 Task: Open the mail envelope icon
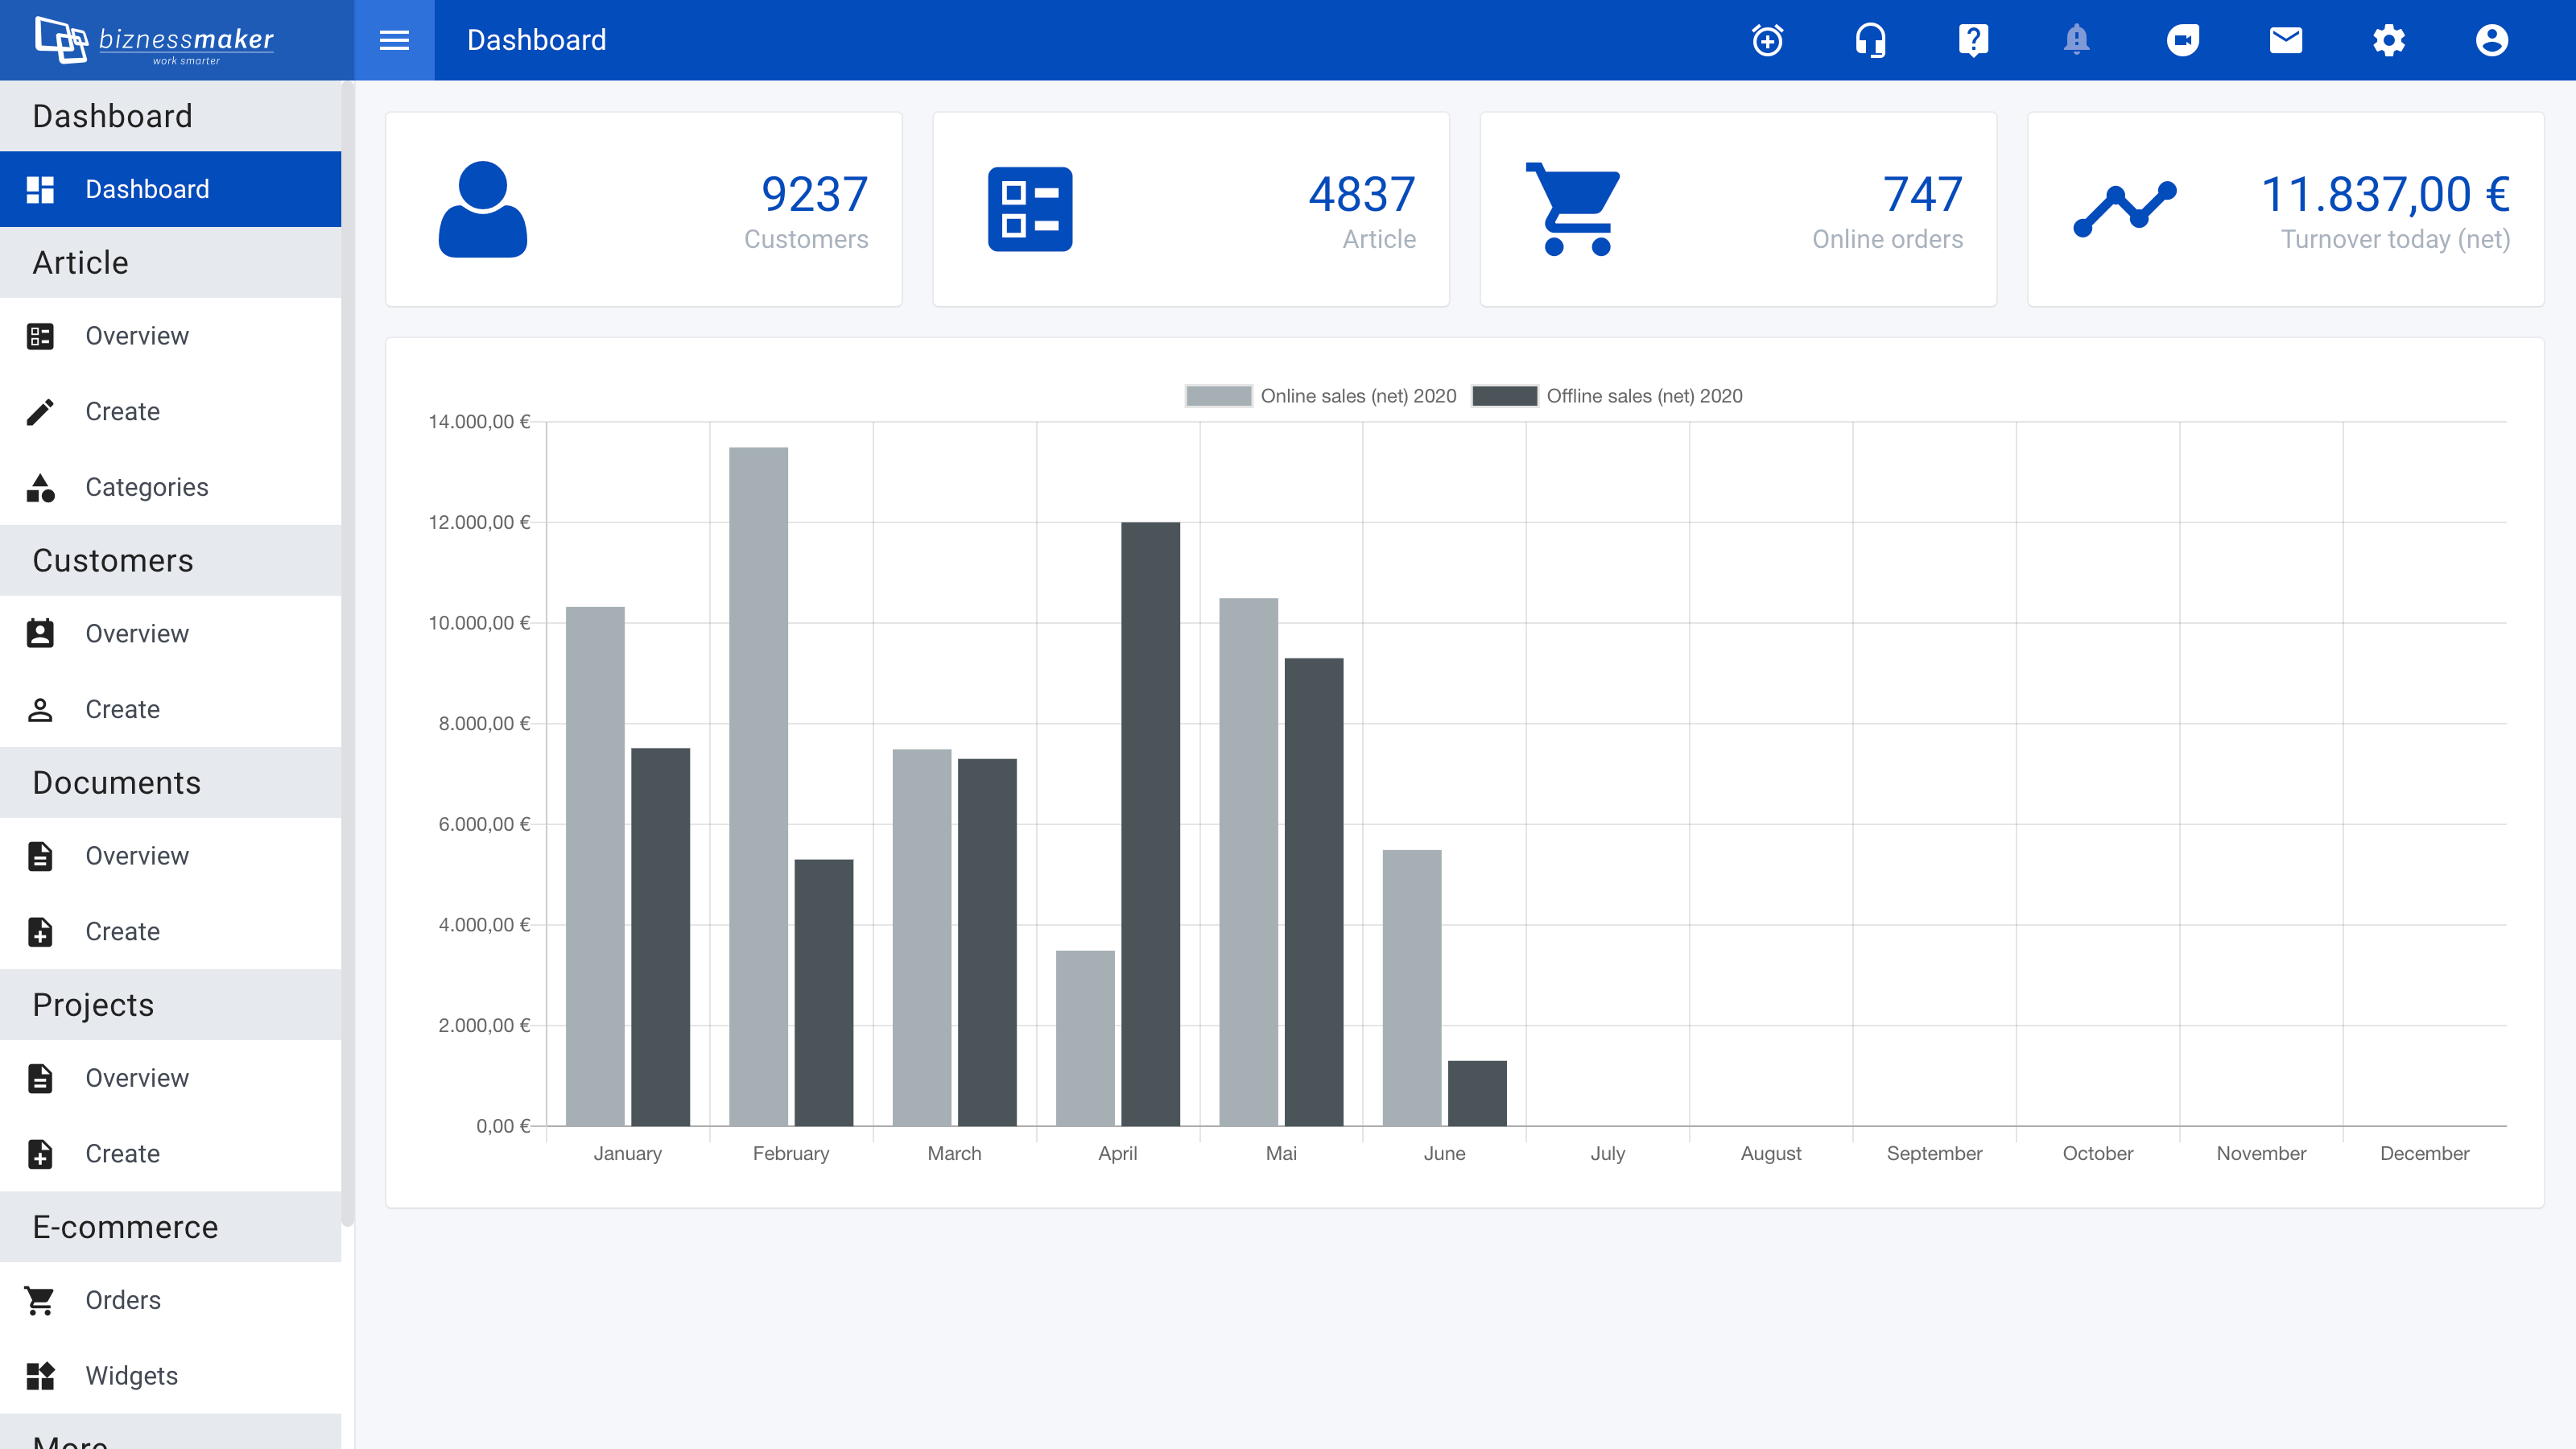click(2285, 40)
